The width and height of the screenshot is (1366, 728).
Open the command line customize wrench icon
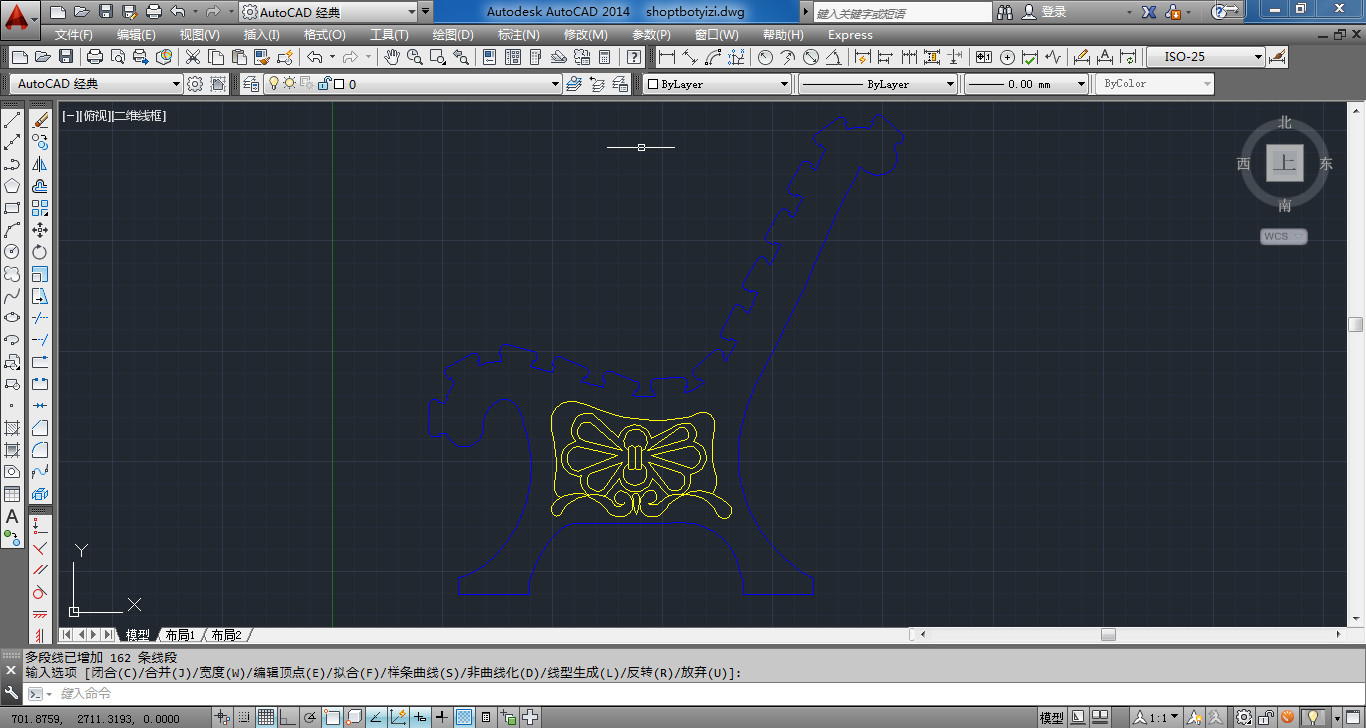tap(12, 693)
